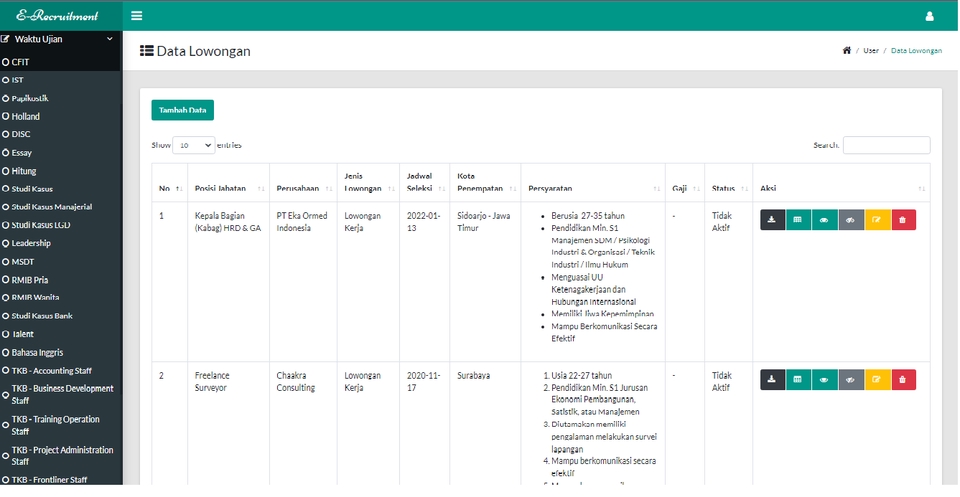Select Leadership in the sidebar
The width and height of the screenshot is (960, 497).
pyautogui.click(x=61, y=243)
